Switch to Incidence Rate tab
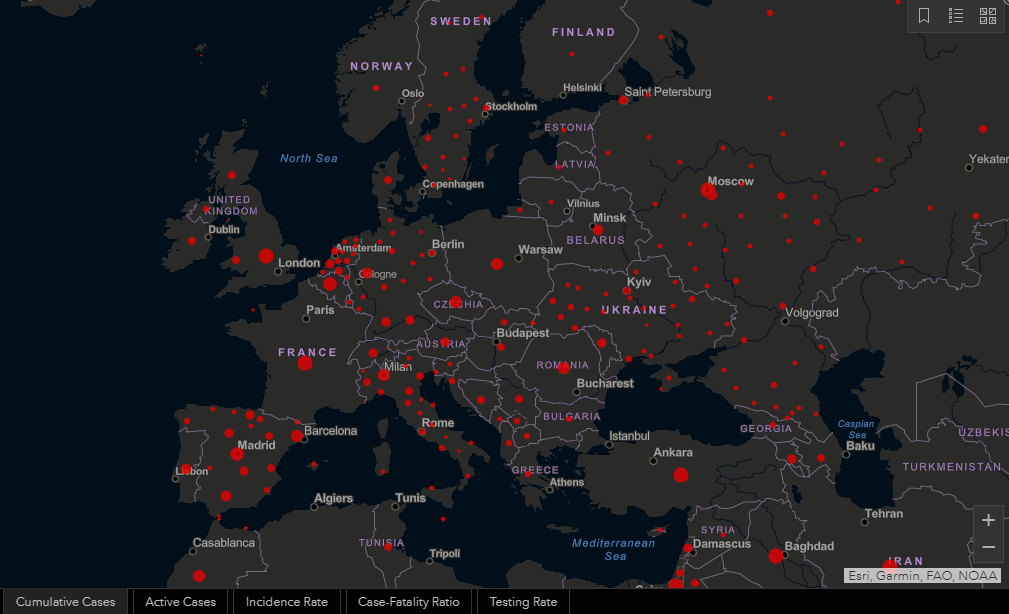Screen dimensions: 1009x614 [x=286, y=602]
